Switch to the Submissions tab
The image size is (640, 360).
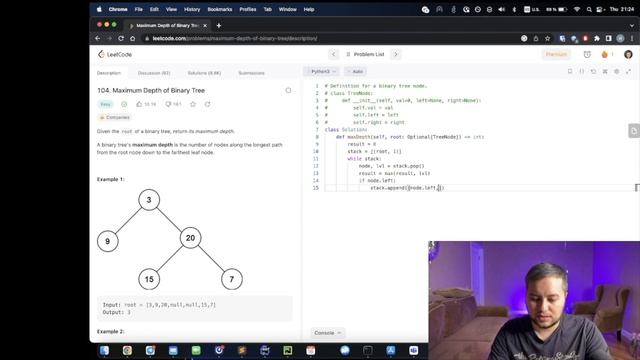(251, 73)
